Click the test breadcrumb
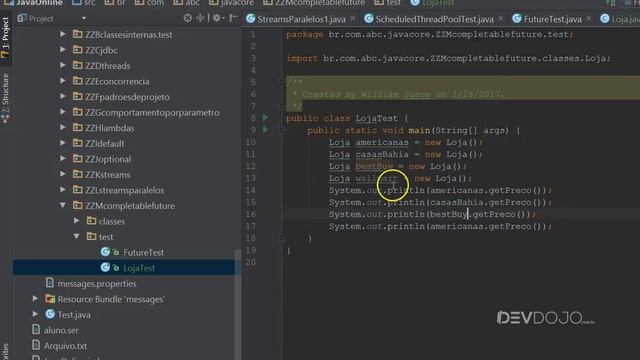Viewport: 640px width, 360px height. coord(393,2)
